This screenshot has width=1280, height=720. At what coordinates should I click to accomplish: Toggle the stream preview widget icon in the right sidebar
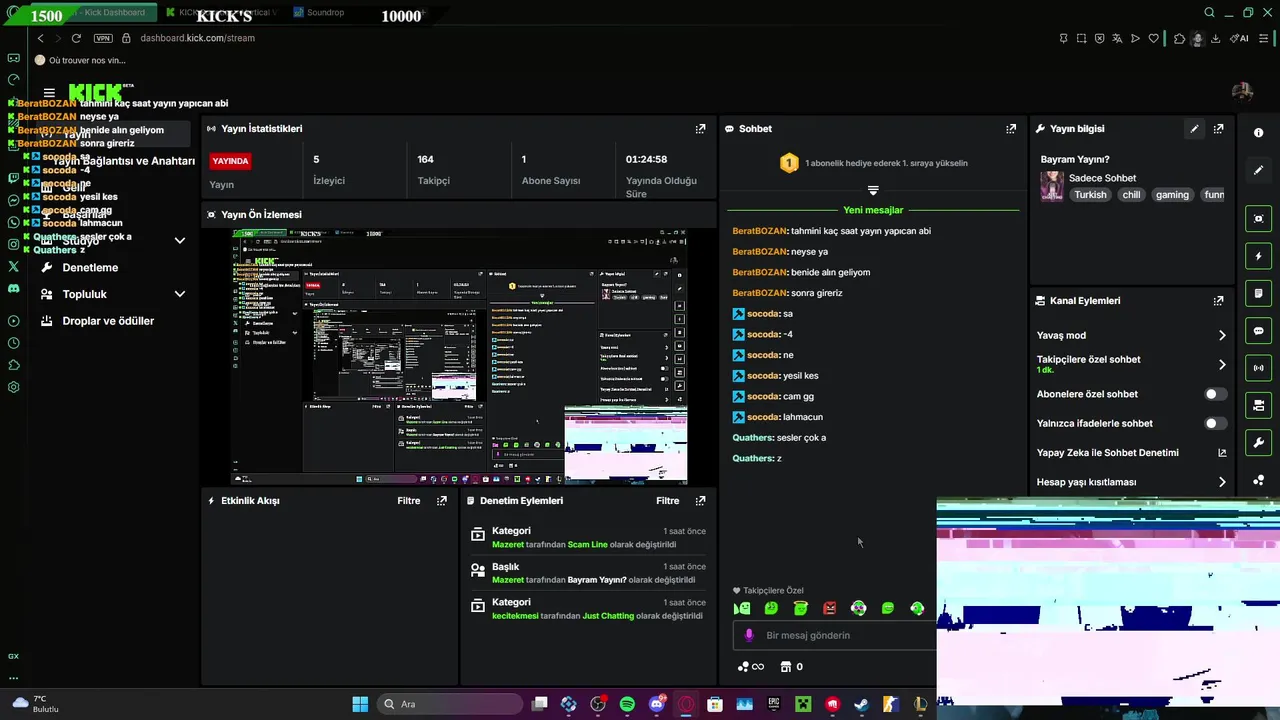click(1258, 219)
